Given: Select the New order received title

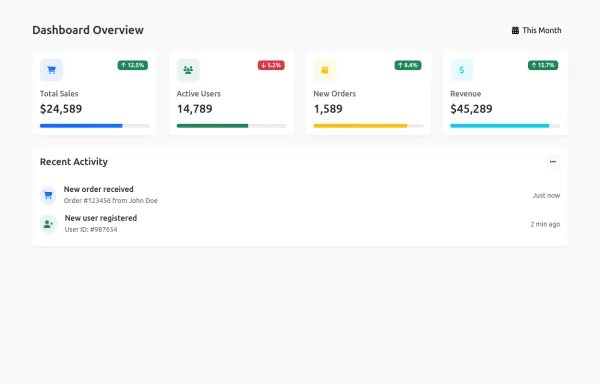Looking at the screenshot, I should click(x=98, y=189).
